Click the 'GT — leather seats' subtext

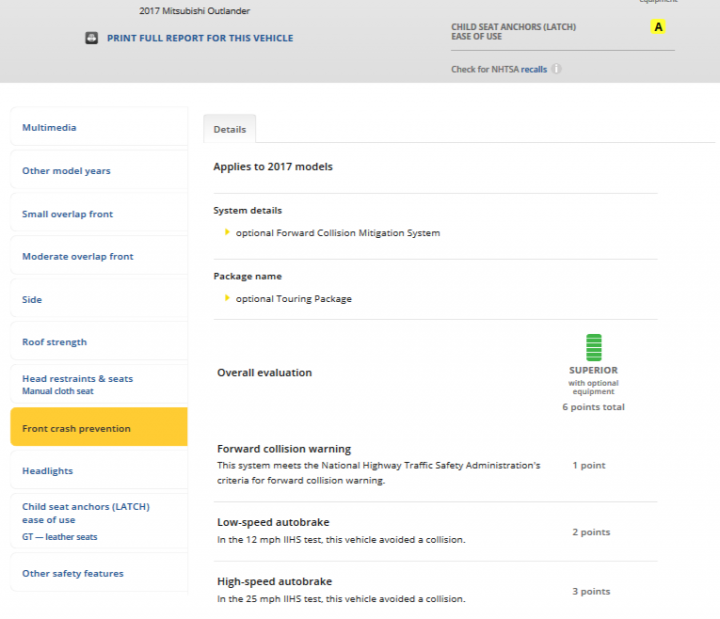click(60, 536)
